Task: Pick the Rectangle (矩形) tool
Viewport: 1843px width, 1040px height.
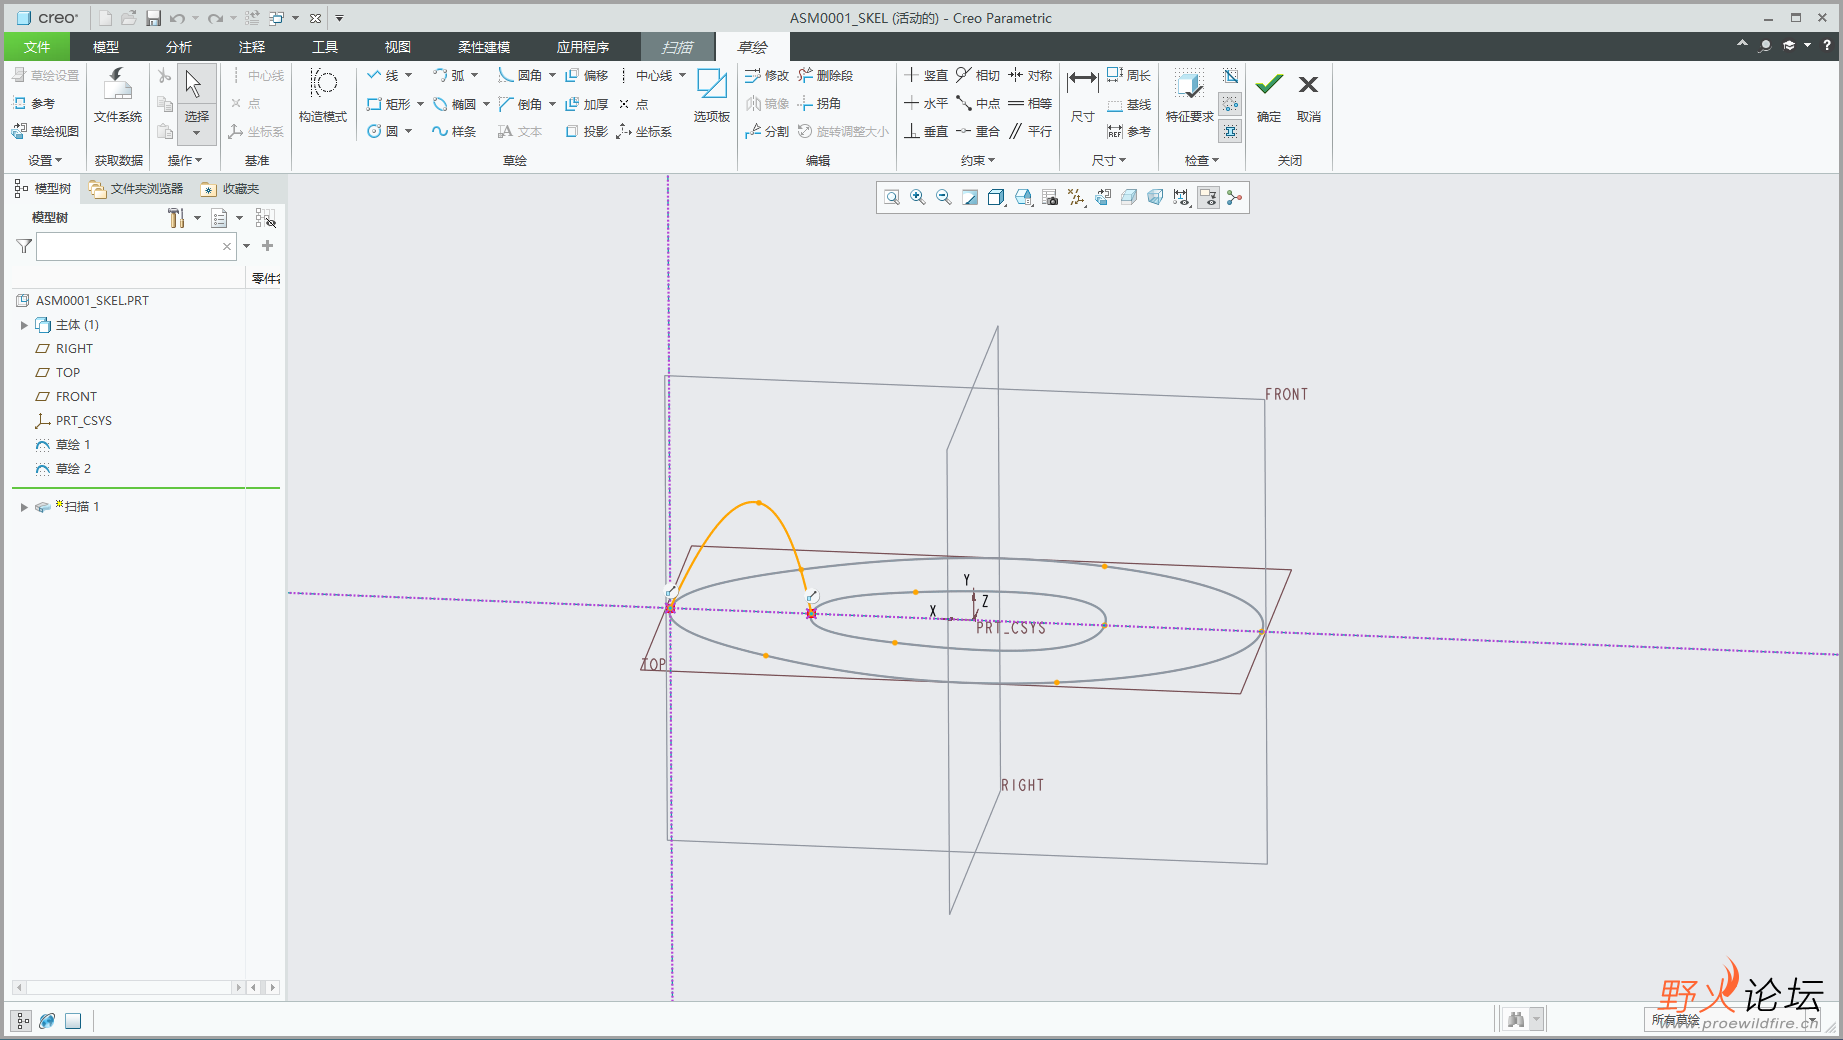Action: 388,104
